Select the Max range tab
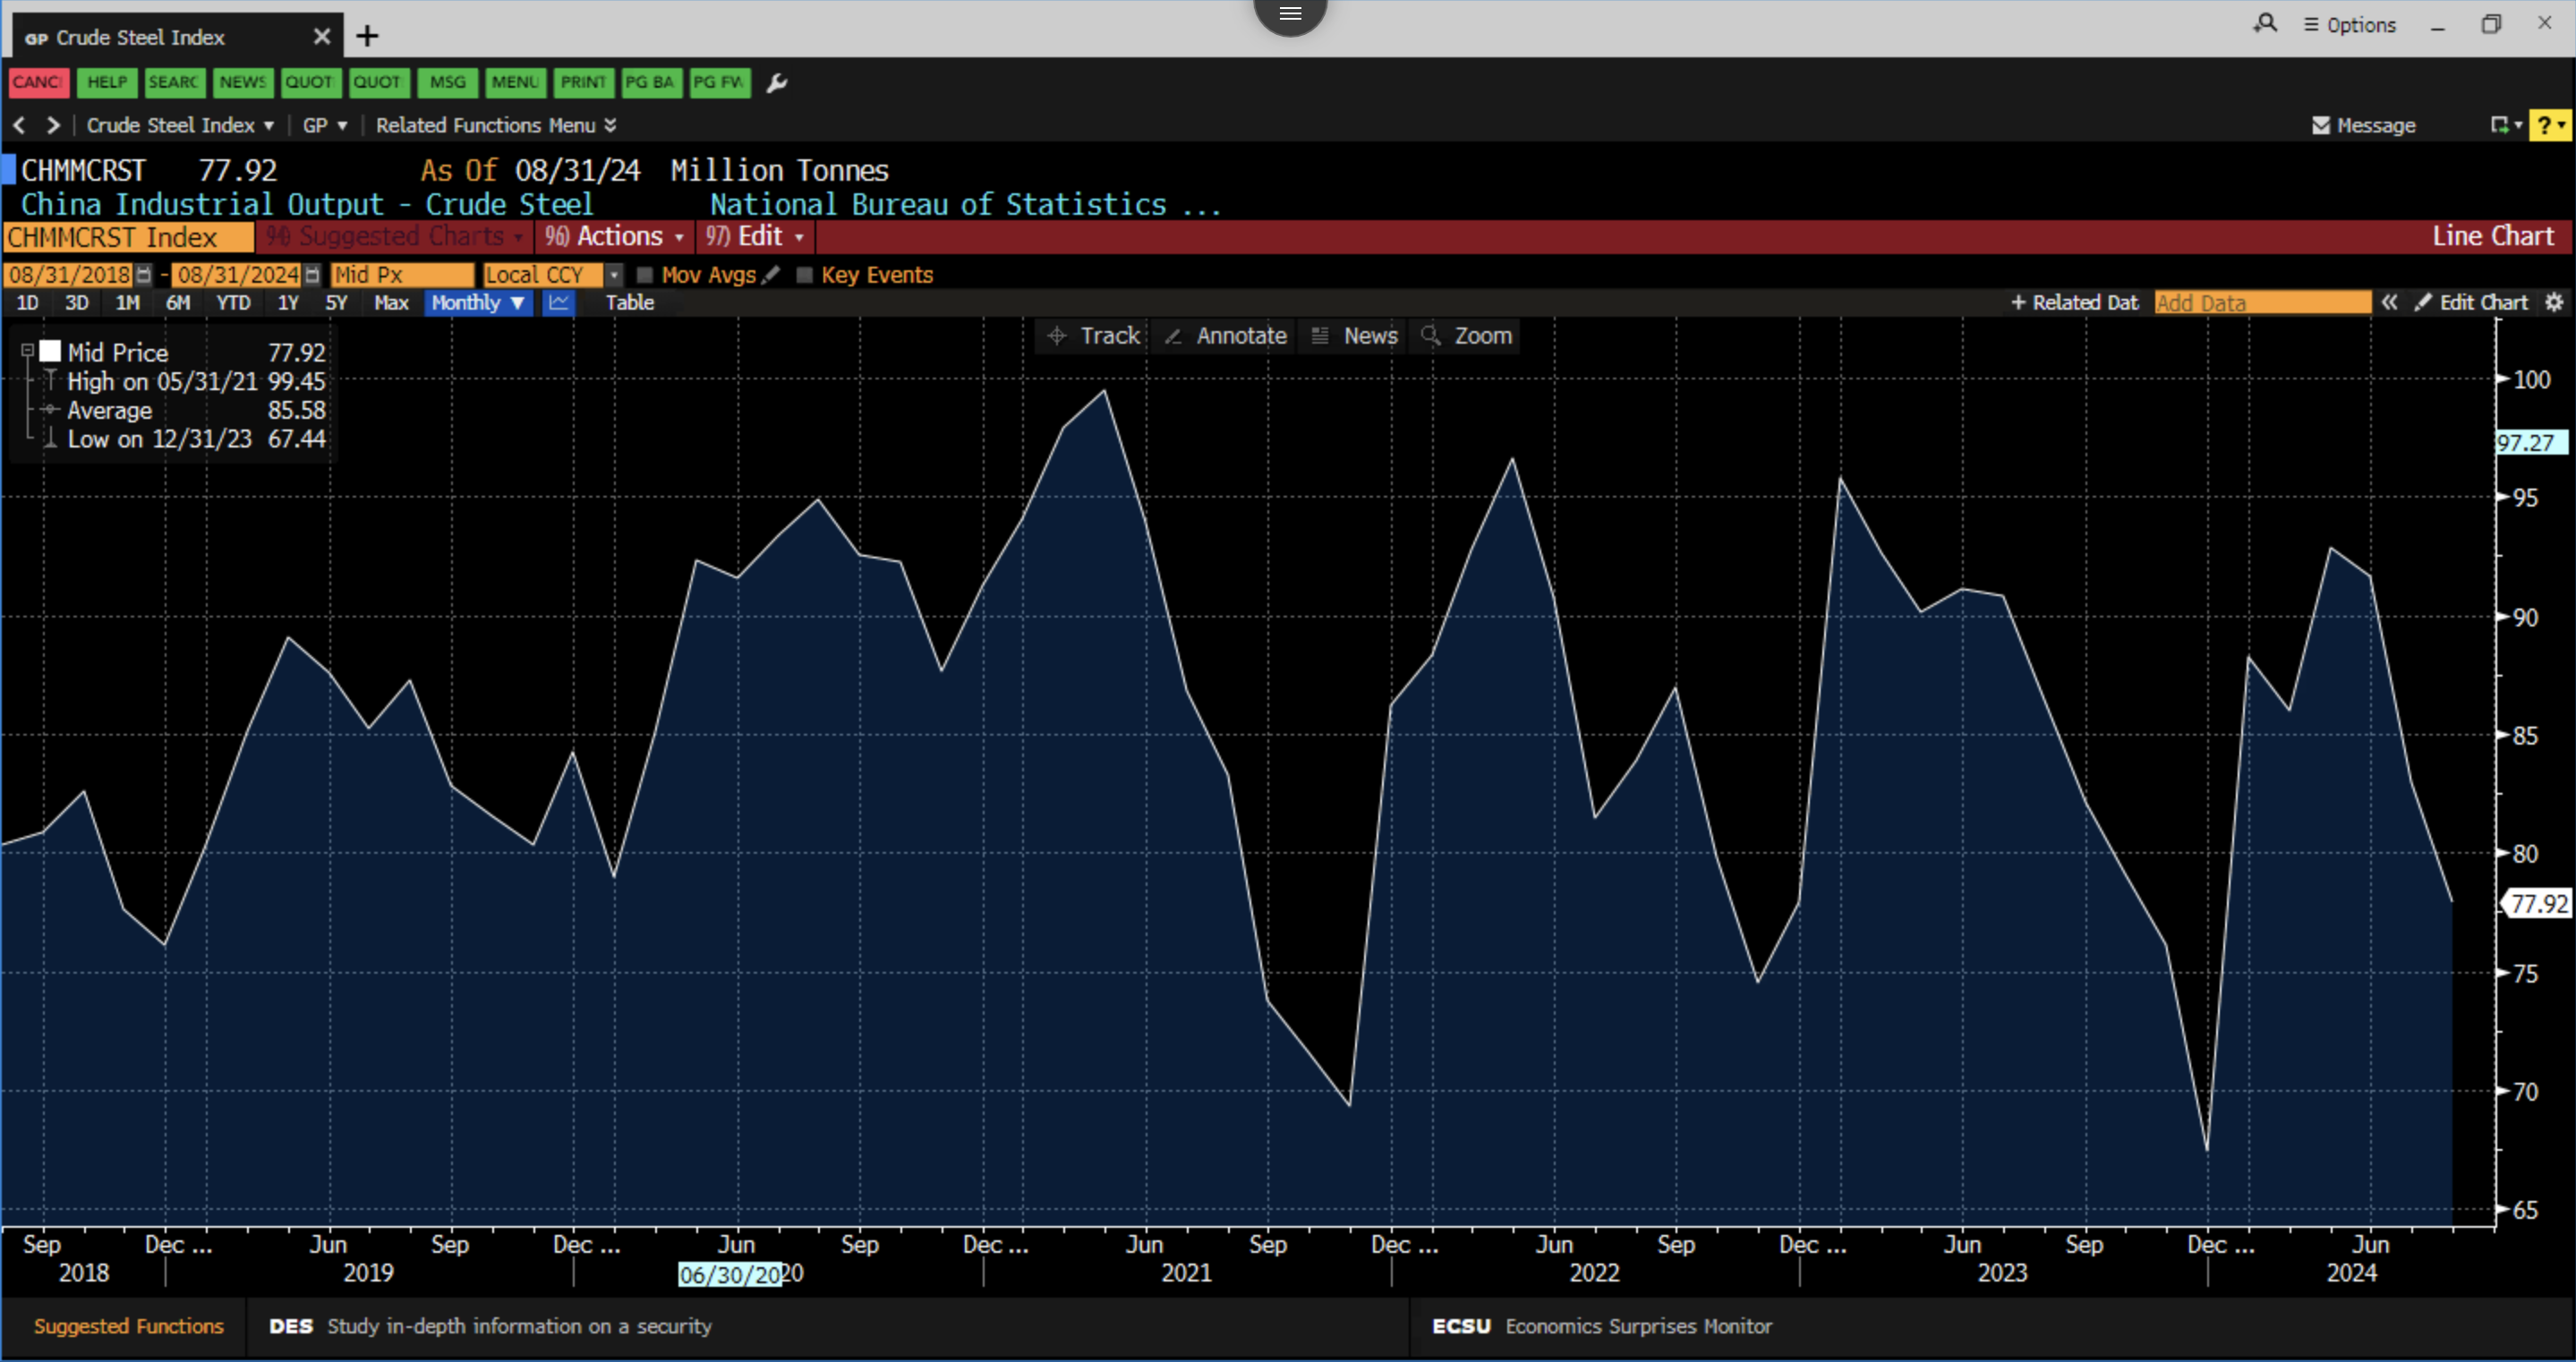Viewport: 2576px width, 1362px height. coord(391,303)
